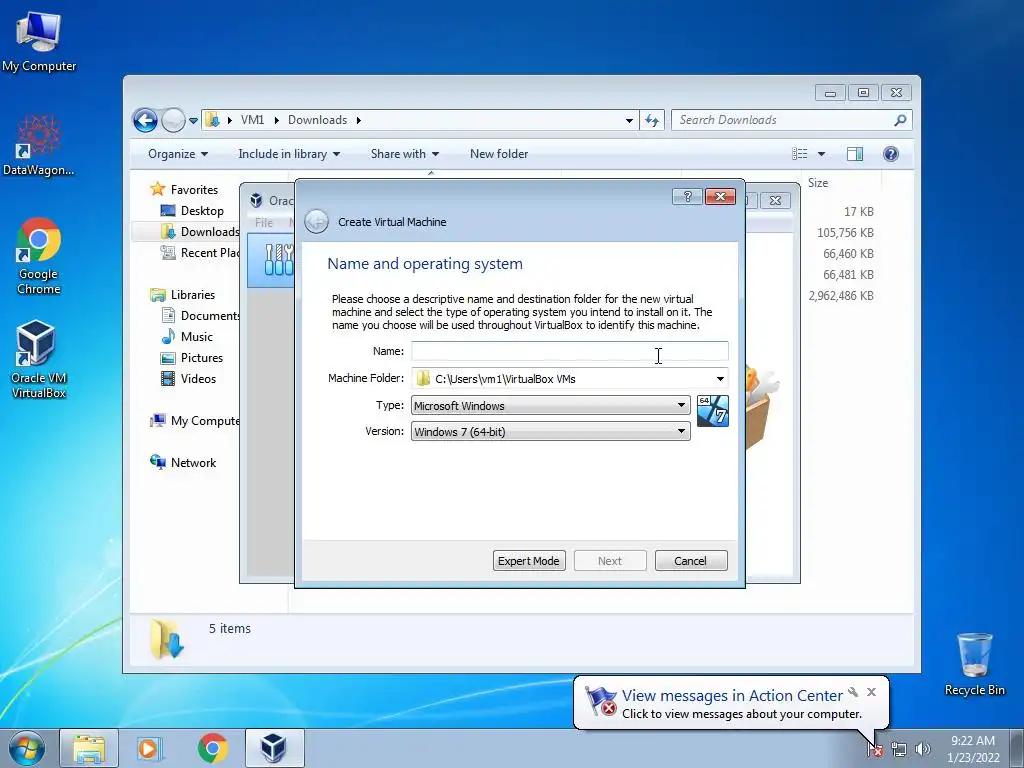
Task: Open DataWagon desktop shortcut
Action: [39, 145]
